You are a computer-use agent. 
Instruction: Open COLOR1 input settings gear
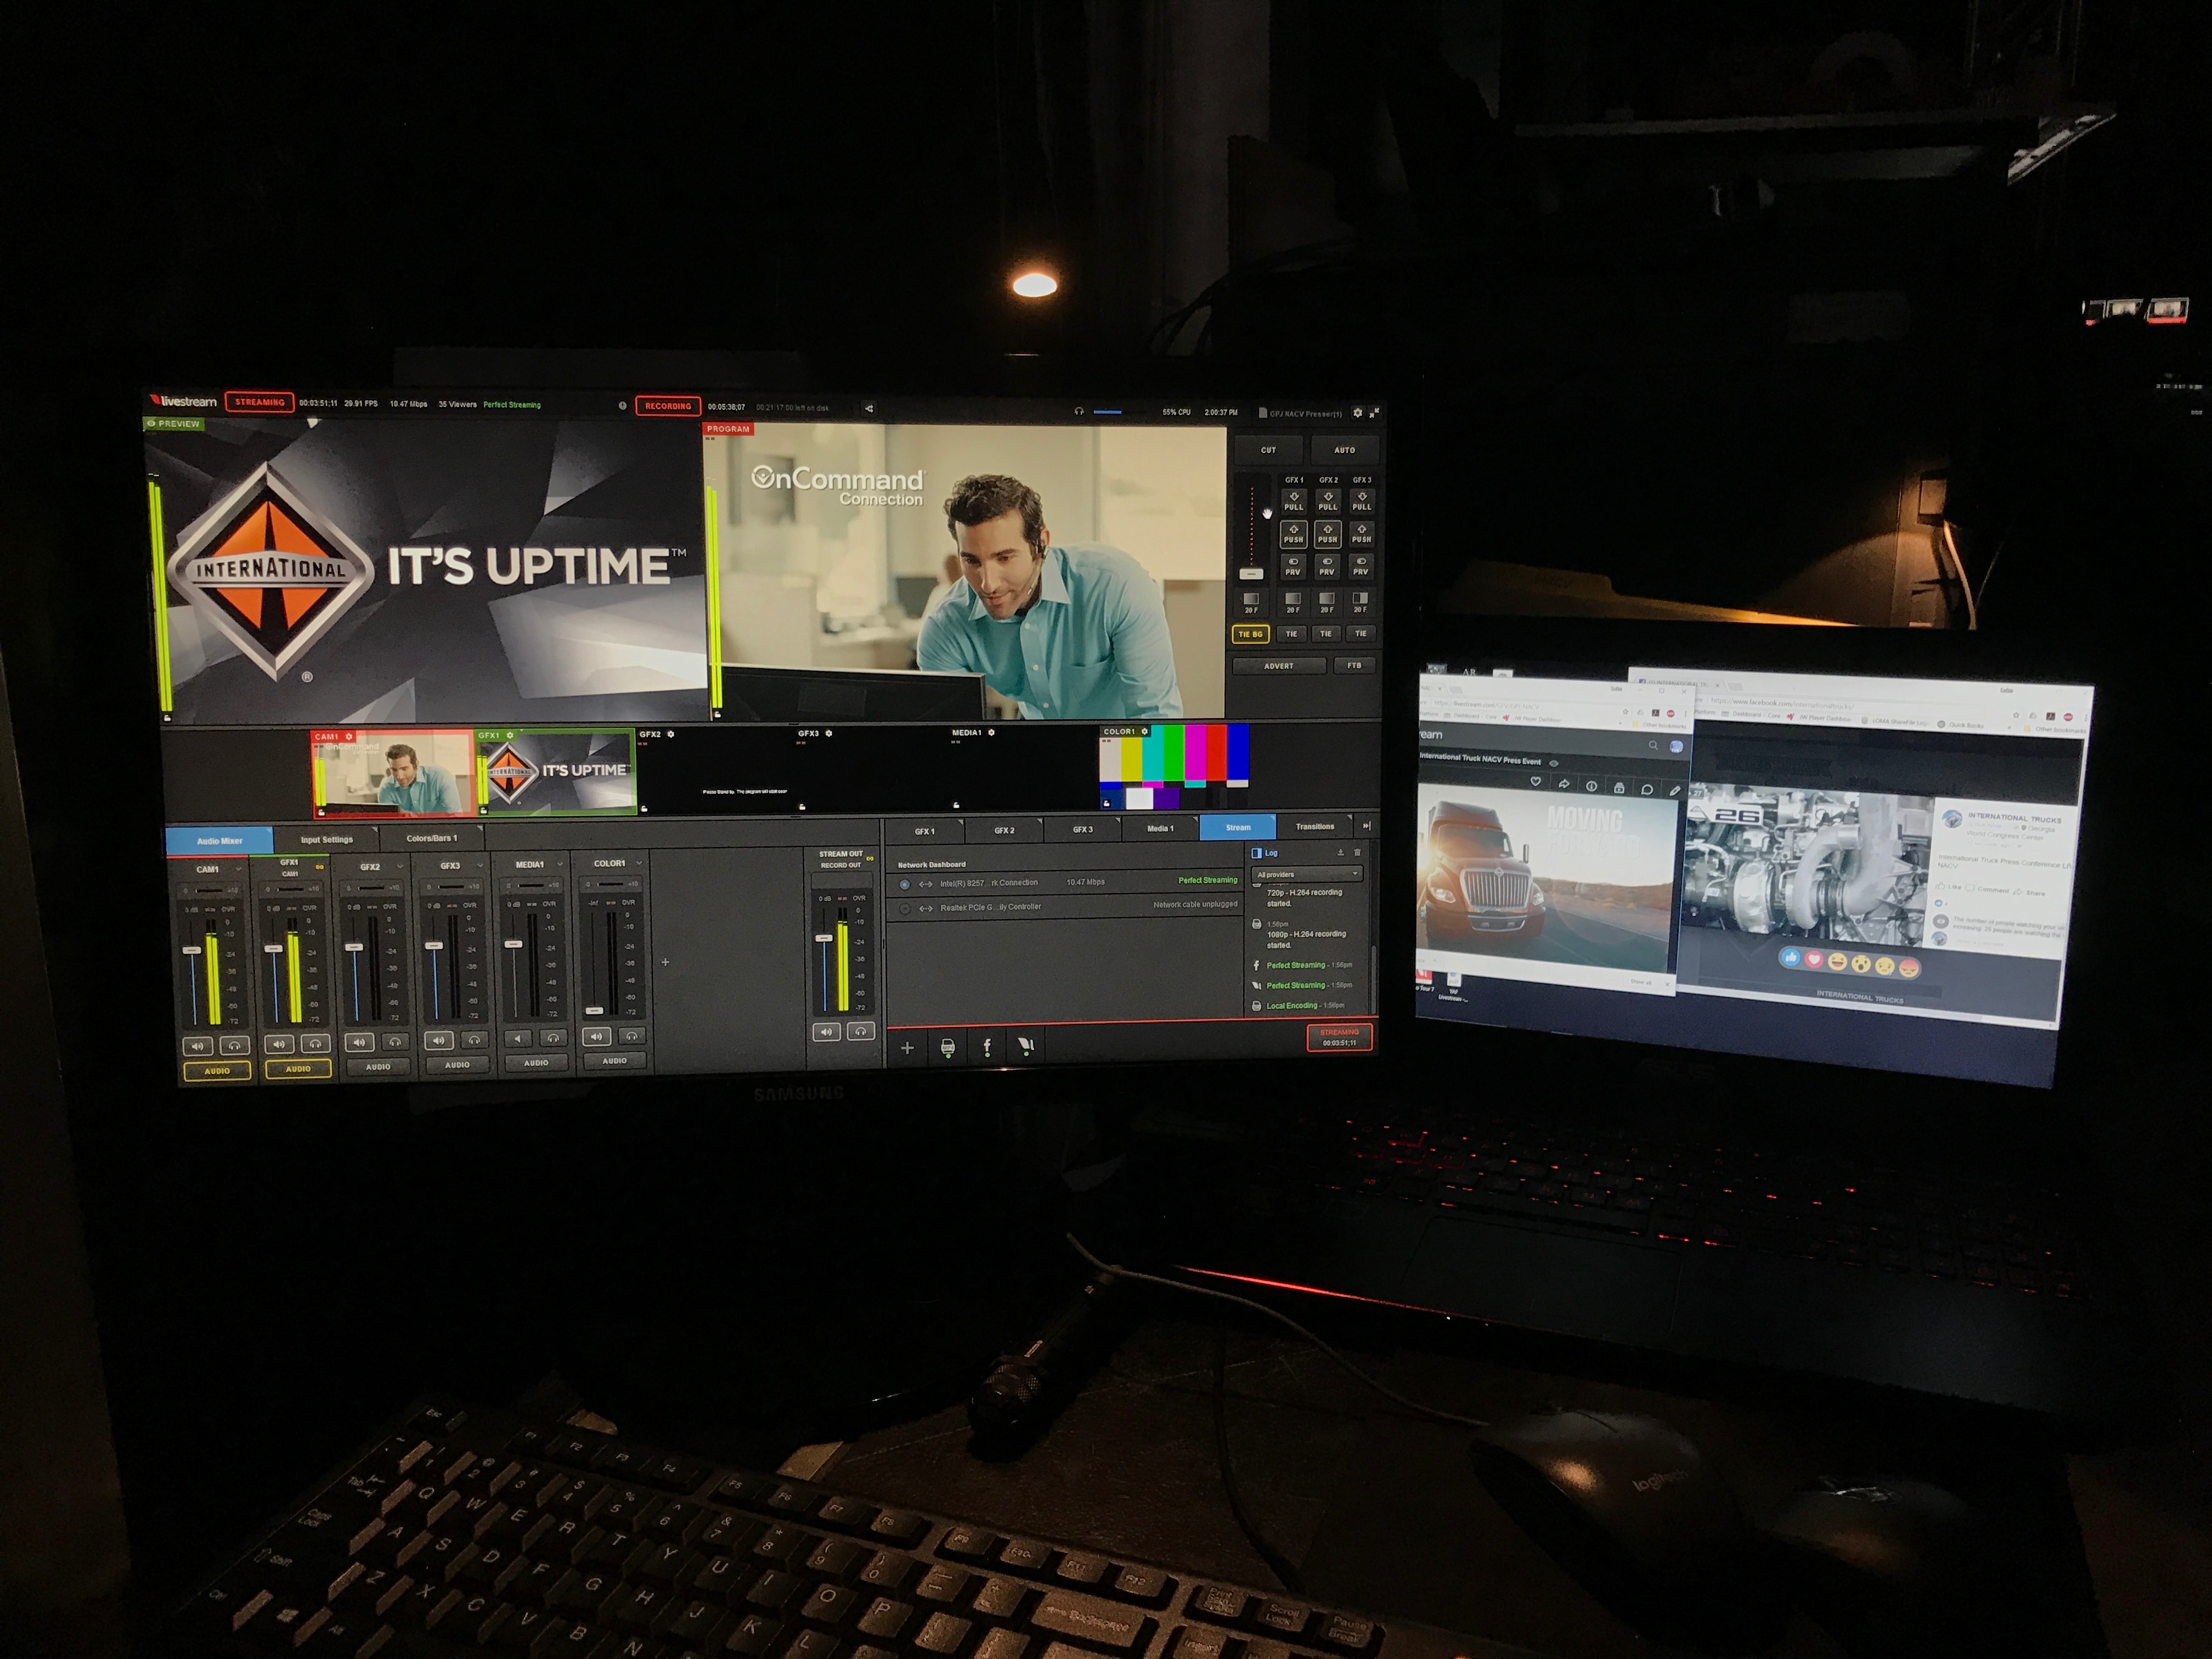tap(1145, 731)
